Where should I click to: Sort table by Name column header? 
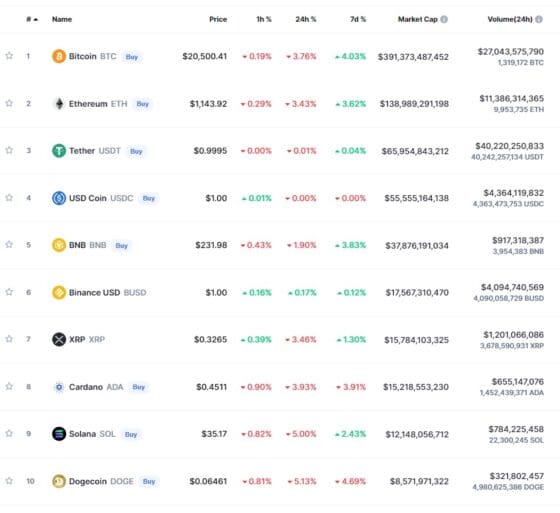pyautogui.click(x=62, y=19)
